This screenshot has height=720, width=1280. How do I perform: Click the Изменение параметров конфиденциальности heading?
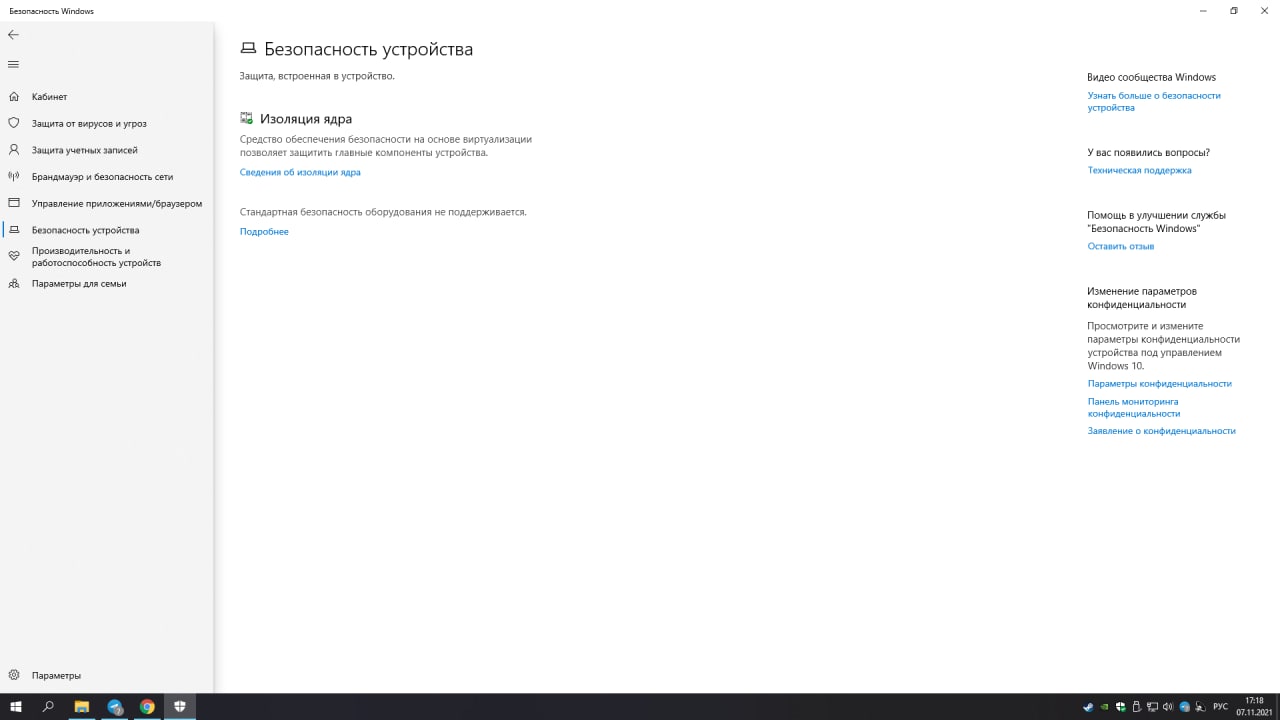pos(1142,297)
